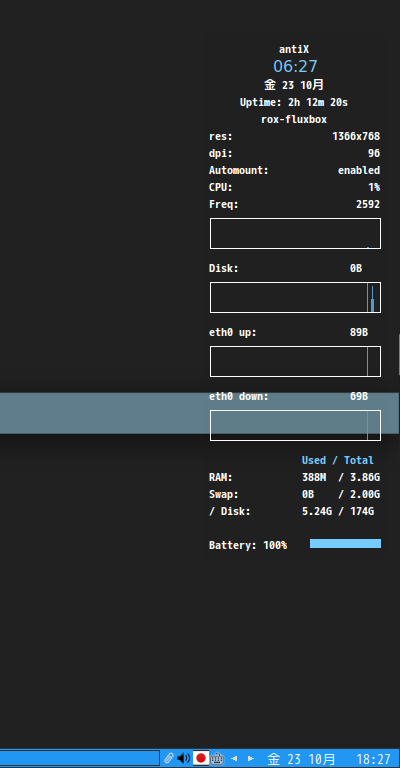Click the Battery: 100% label
This screenshot has height=768, width=400.
[x=248, y=545]
